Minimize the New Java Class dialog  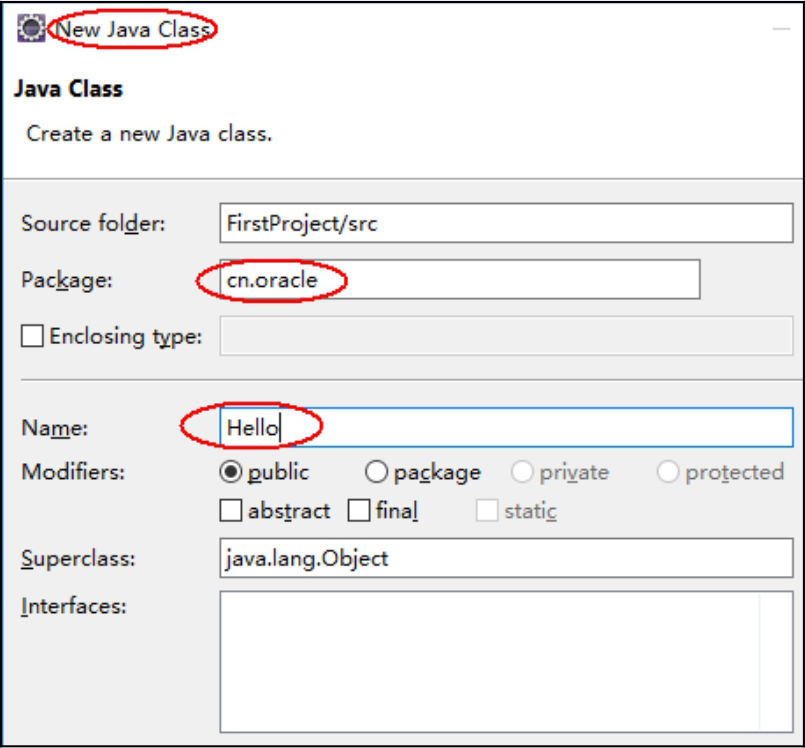coord(781,30)
